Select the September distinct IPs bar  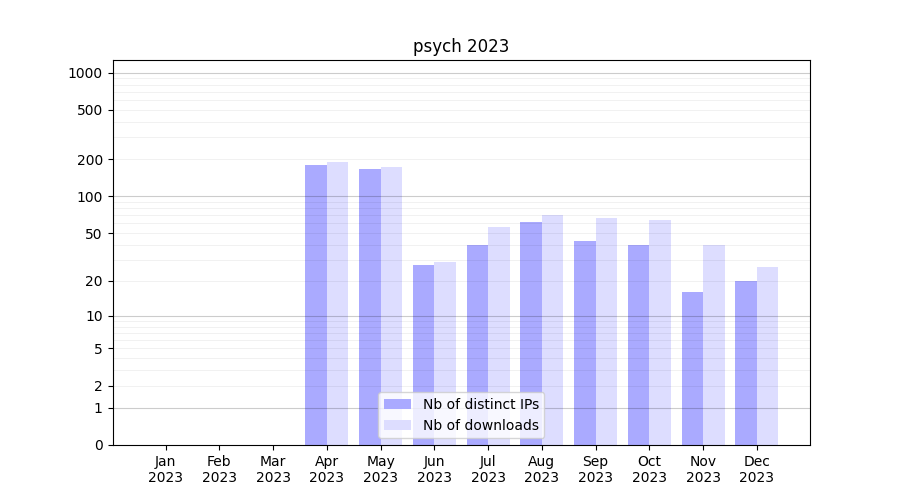585,343
